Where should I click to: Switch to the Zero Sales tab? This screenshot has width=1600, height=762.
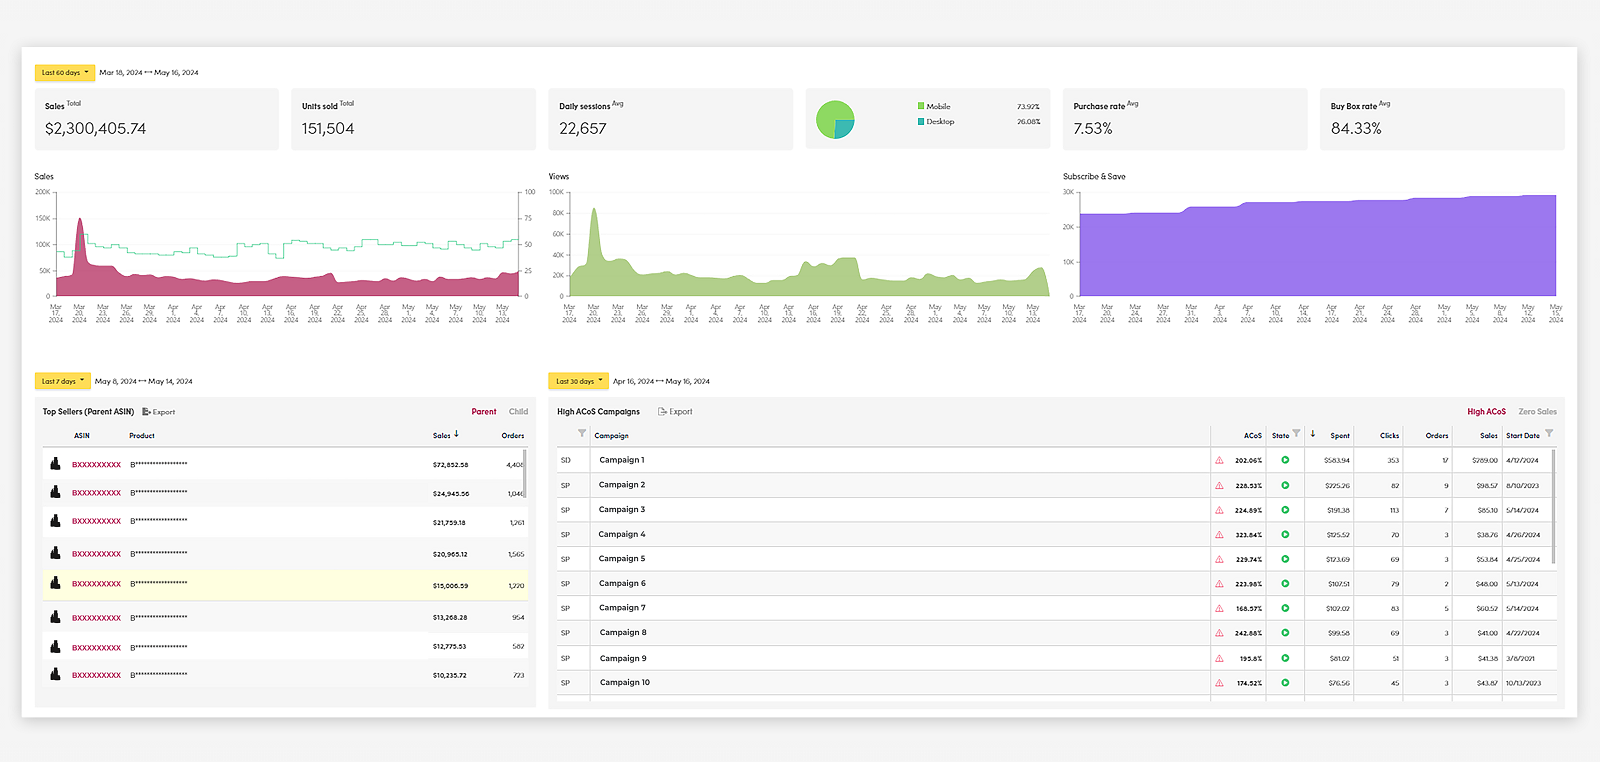pos(1537,412)
